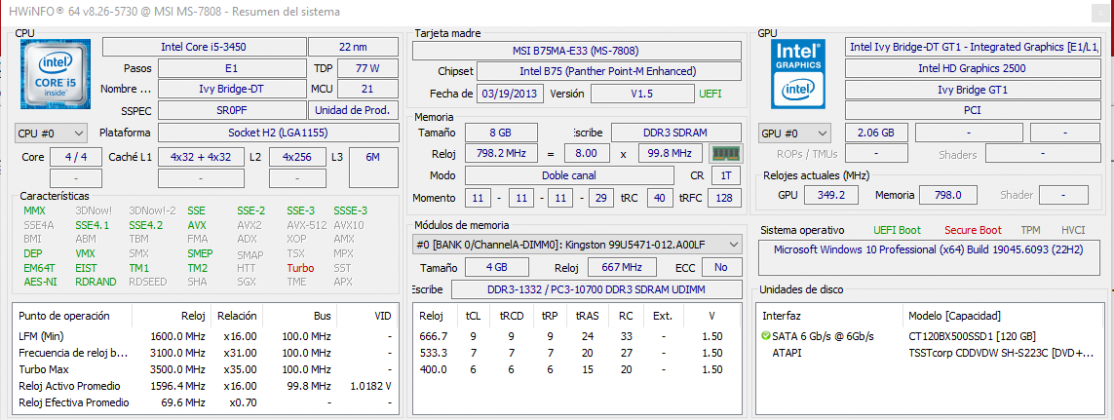The height and width of the screenshot is (420, 1114).
Task: Click the DDR3 SDRAM memory type field
Action: tap(676, 133)
